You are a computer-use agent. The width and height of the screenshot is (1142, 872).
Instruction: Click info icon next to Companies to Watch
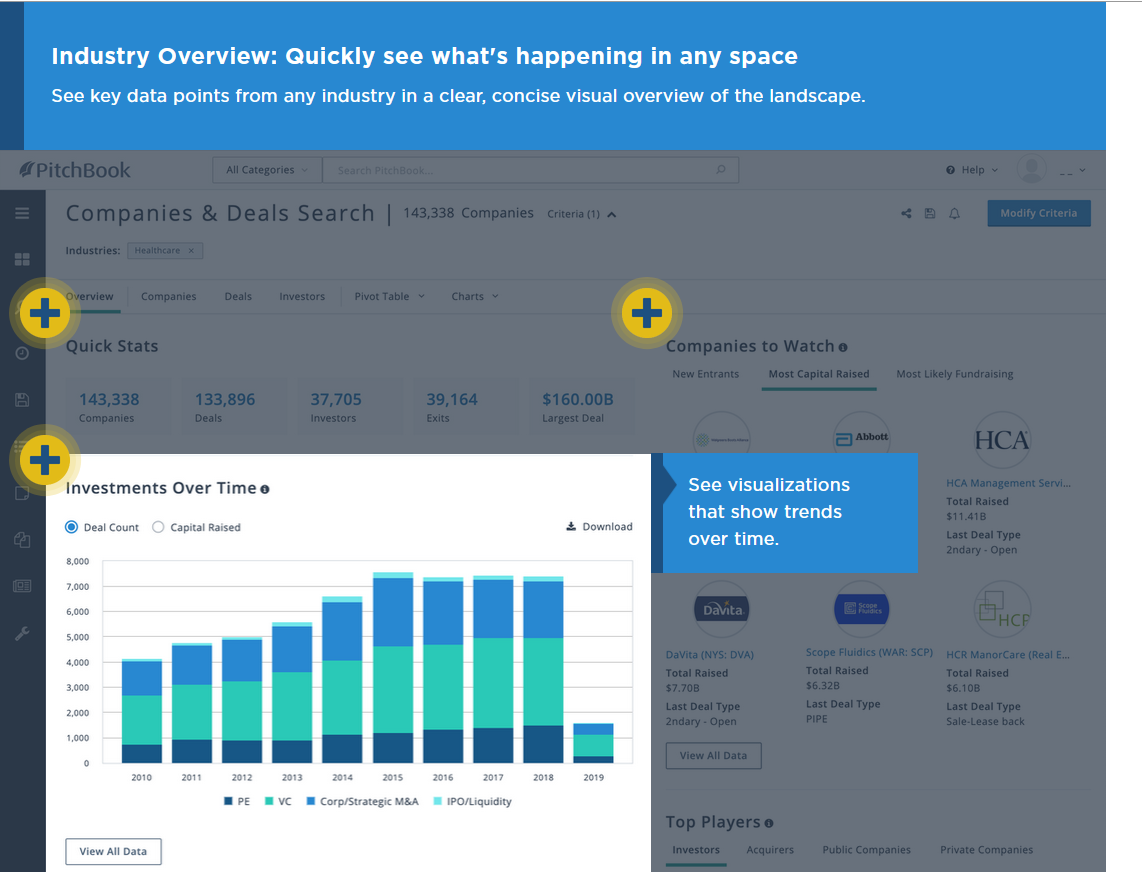[x=843, y=347]
